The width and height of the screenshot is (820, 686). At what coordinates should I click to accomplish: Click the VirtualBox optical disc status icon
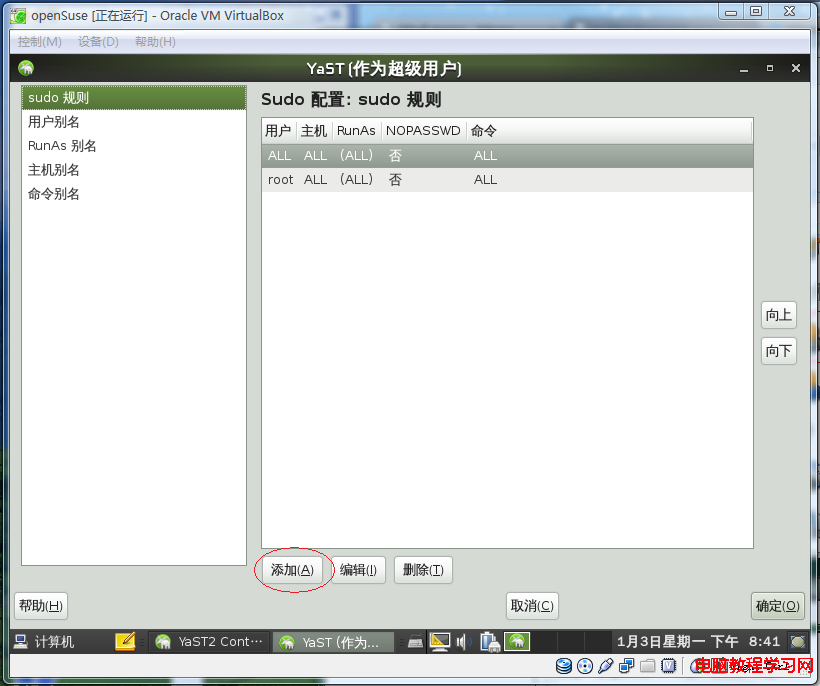pyautogui.click(x=585, y=666)
